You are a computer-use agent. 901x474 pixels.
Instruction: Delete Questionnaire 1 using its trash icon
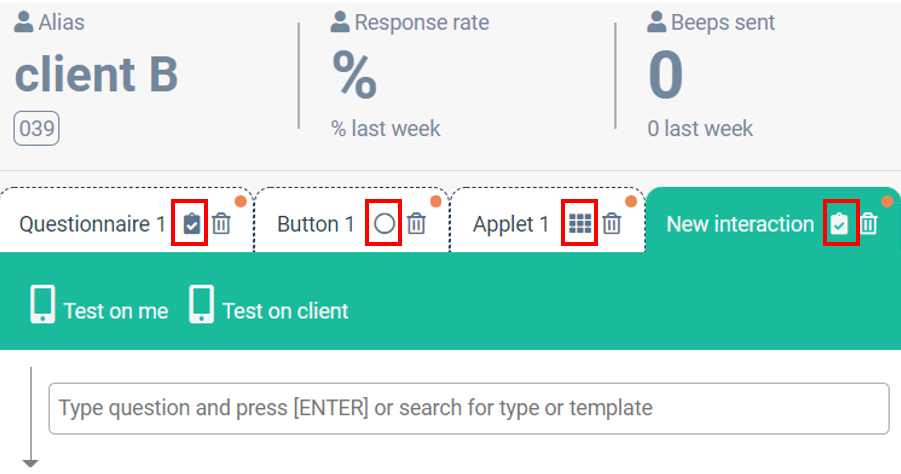(x=222, y=224)
